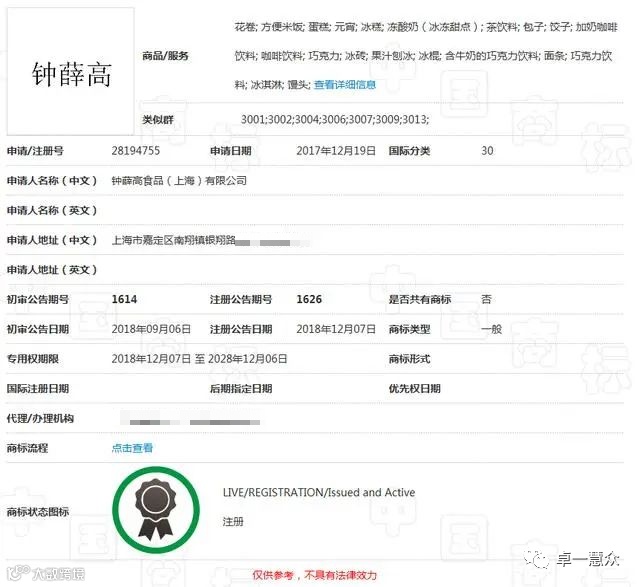This screenshot has height=587, width=640.
Task: Select the shared trademark value 否
Action: (486, 299)
